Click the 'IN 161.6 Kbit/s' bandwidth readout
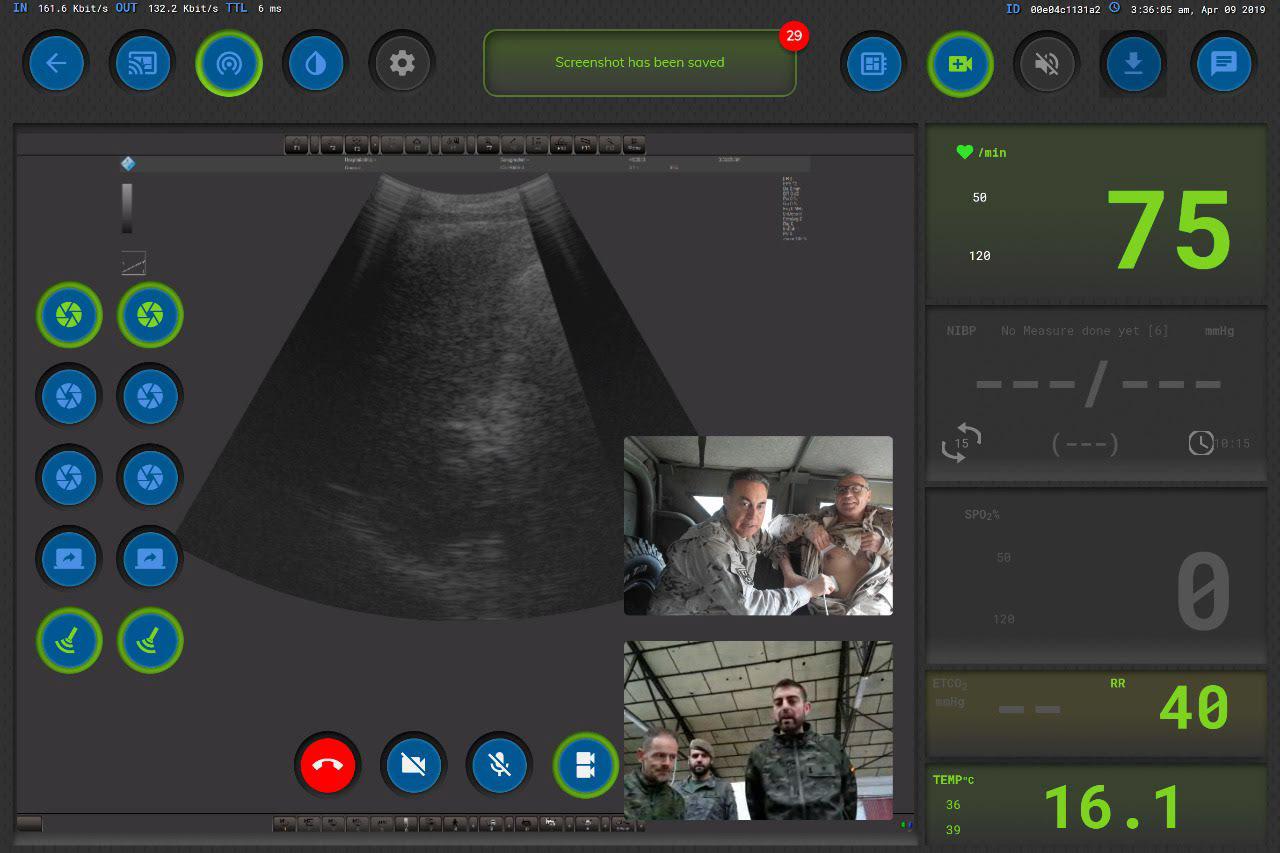This screenshot has width=1280, height=853. click(x=60, y=8)
